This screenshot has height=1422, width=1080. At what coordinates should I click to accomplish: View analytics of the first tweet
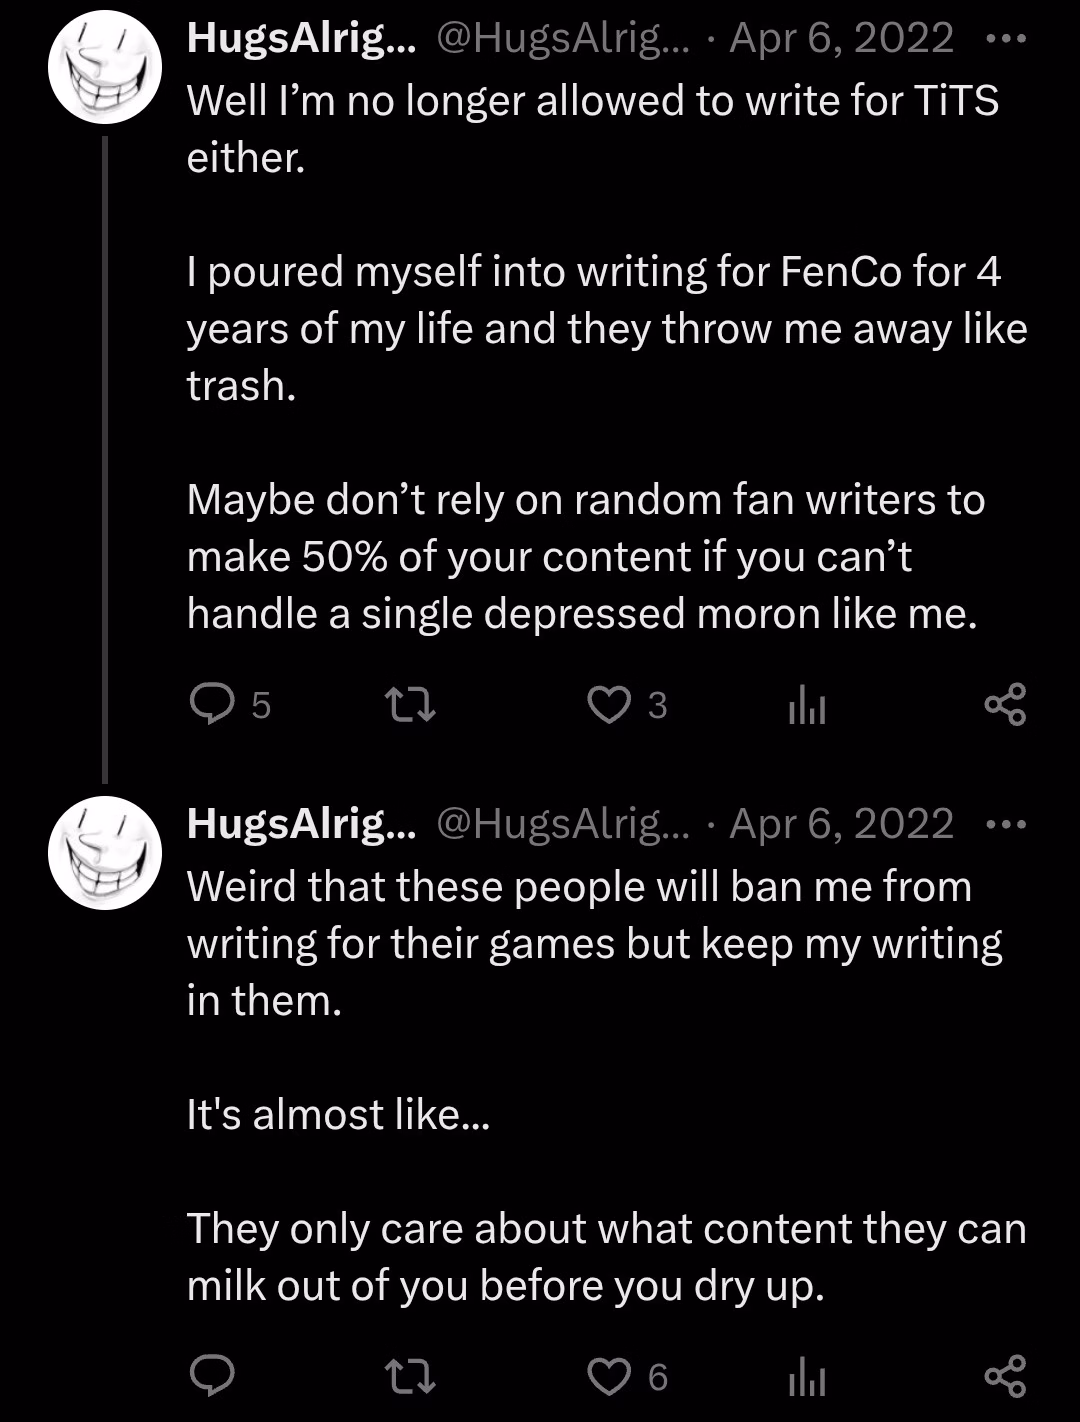pyautogui.click(x=807, y=706)
